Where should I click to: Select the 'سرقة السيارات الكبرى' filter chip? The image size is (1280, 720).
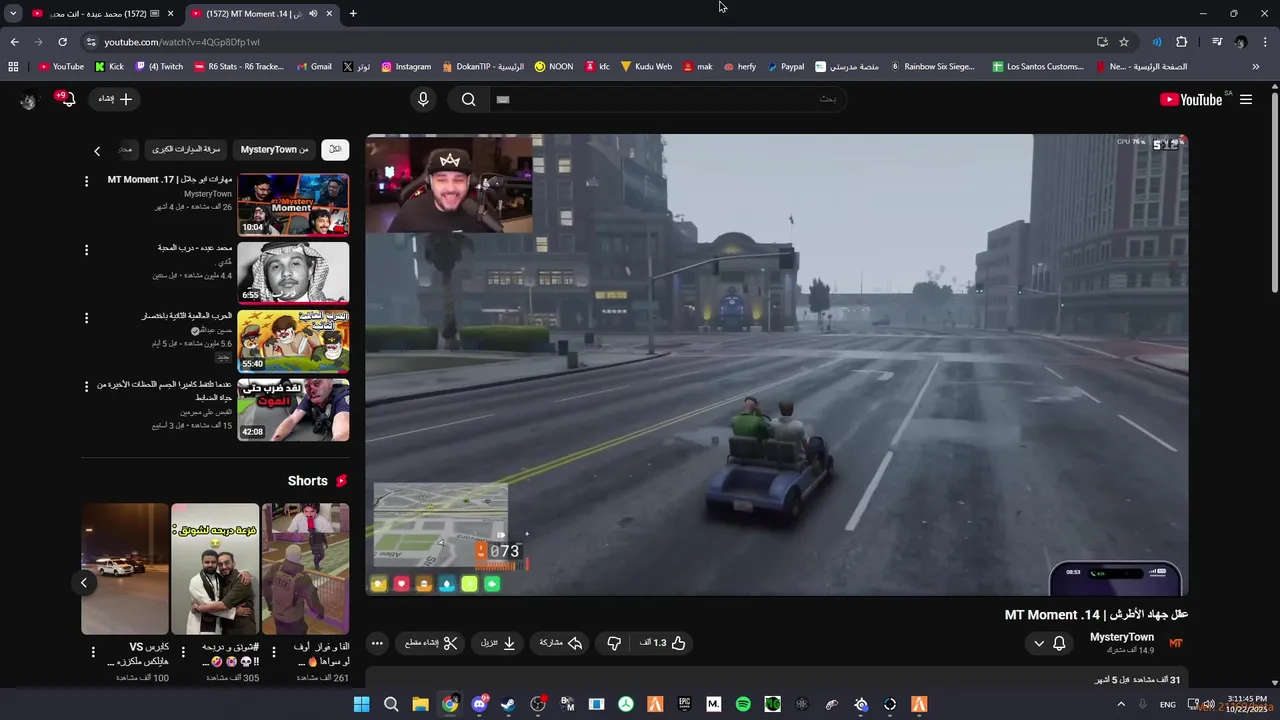[186, 149]
